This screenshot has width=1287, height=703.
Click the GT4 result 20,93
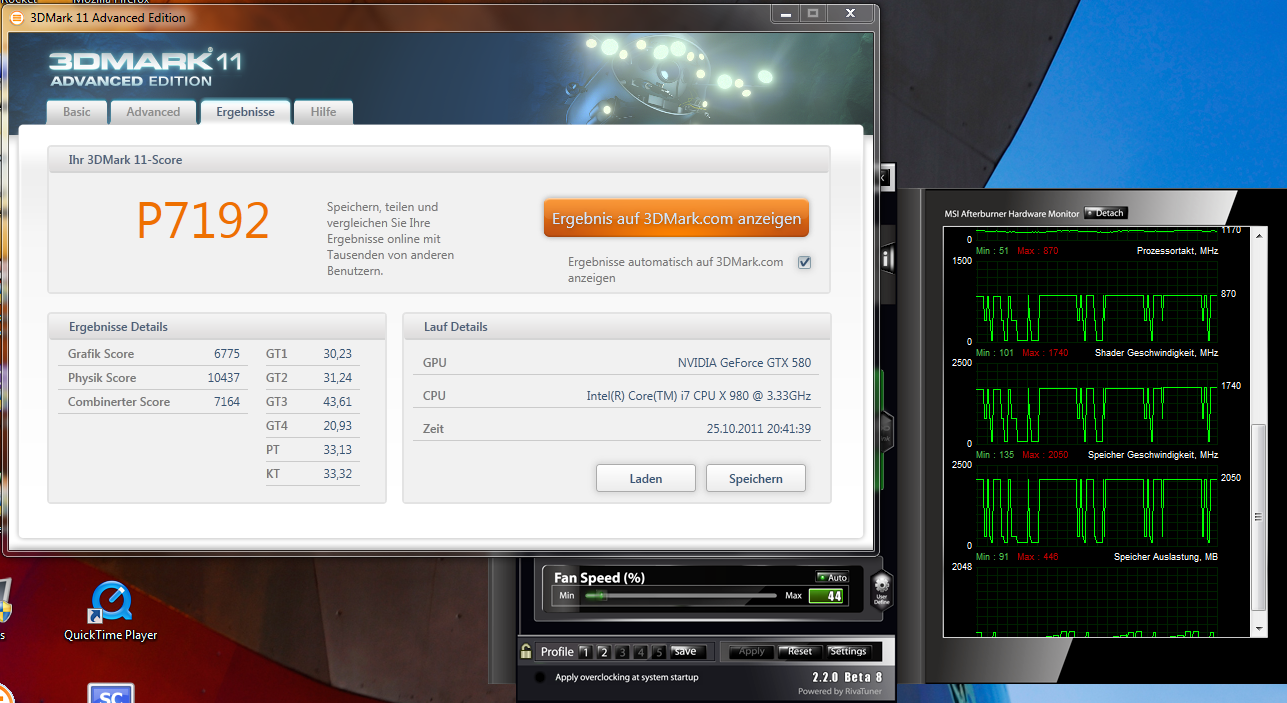click(337, 426)
